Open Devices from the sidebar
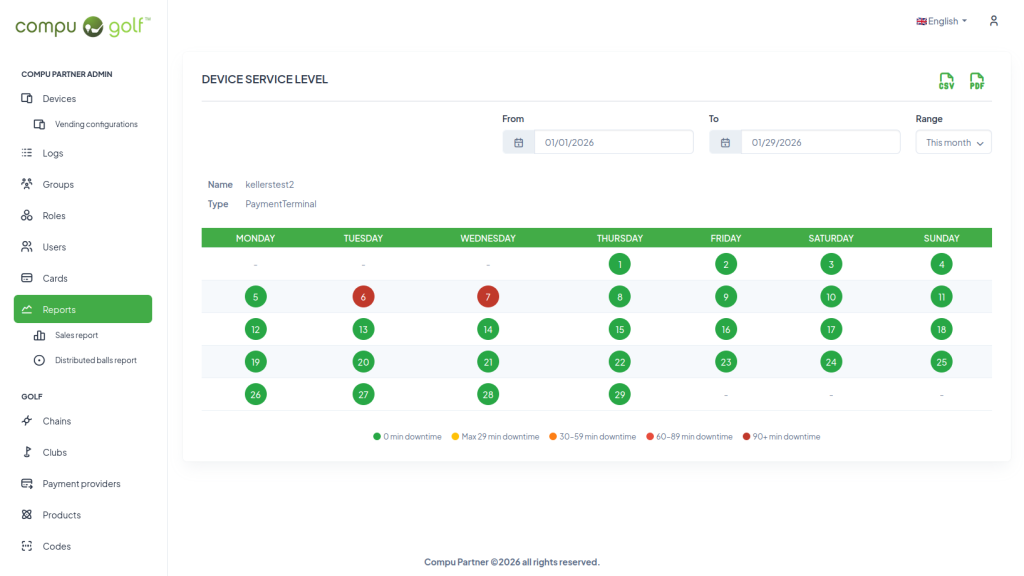1024x576 pixels. point(59,99)
